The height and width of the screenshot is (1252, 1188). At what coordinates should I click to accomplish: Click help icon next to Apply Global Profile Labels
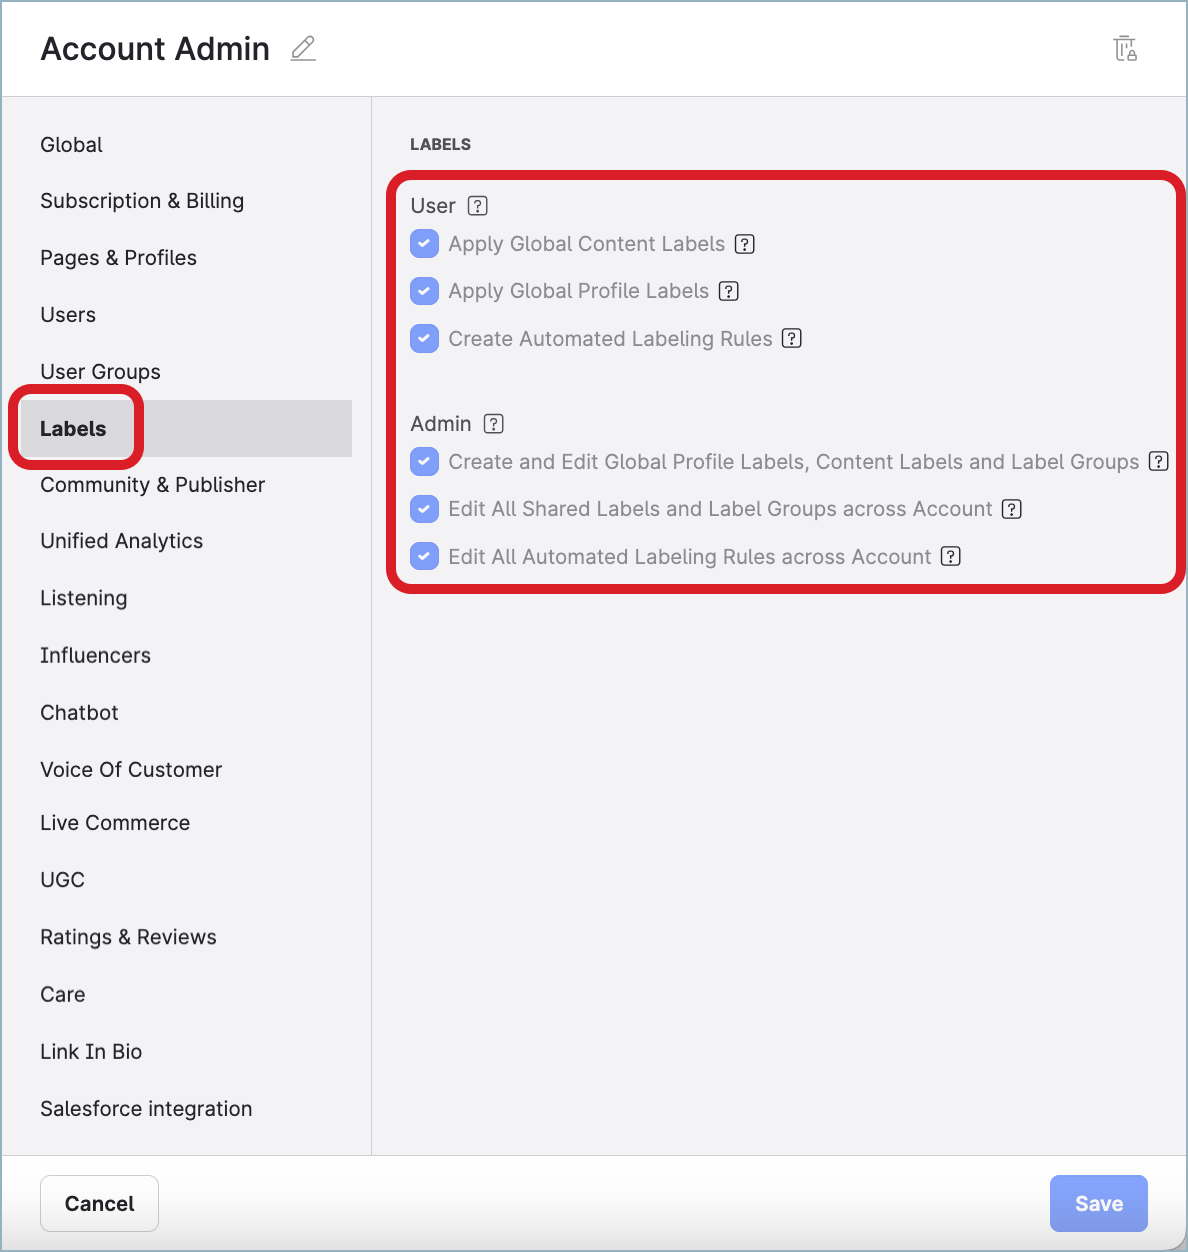tap(729, 291)
